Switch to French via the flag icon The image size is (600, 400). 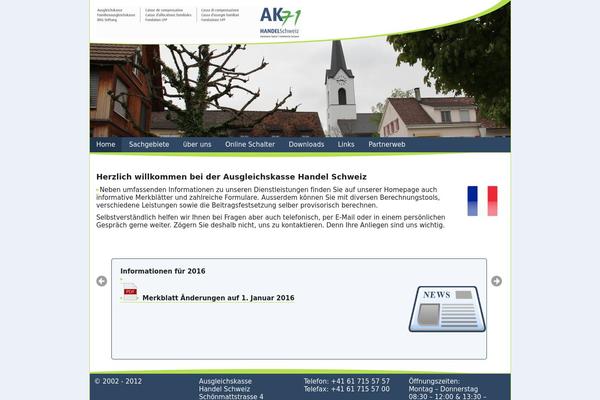(483, 201)
